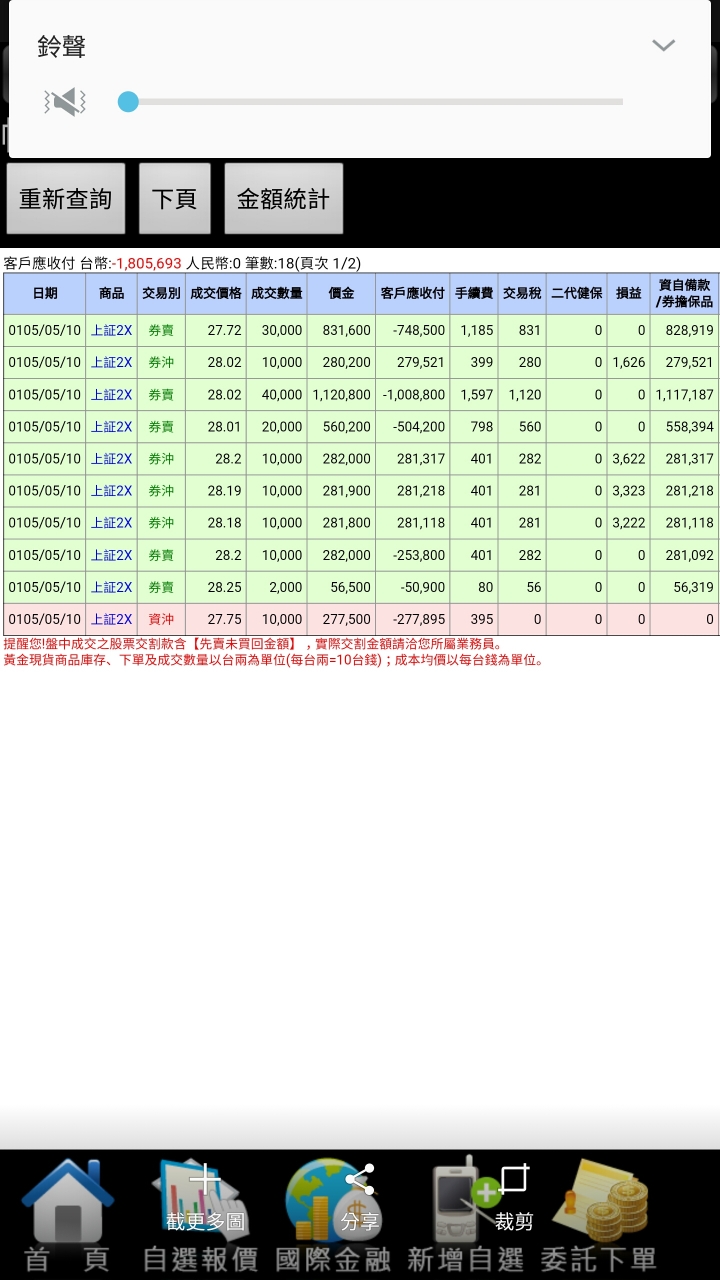Select the 資沖 transaction type cell

click(x=161, y=619)
